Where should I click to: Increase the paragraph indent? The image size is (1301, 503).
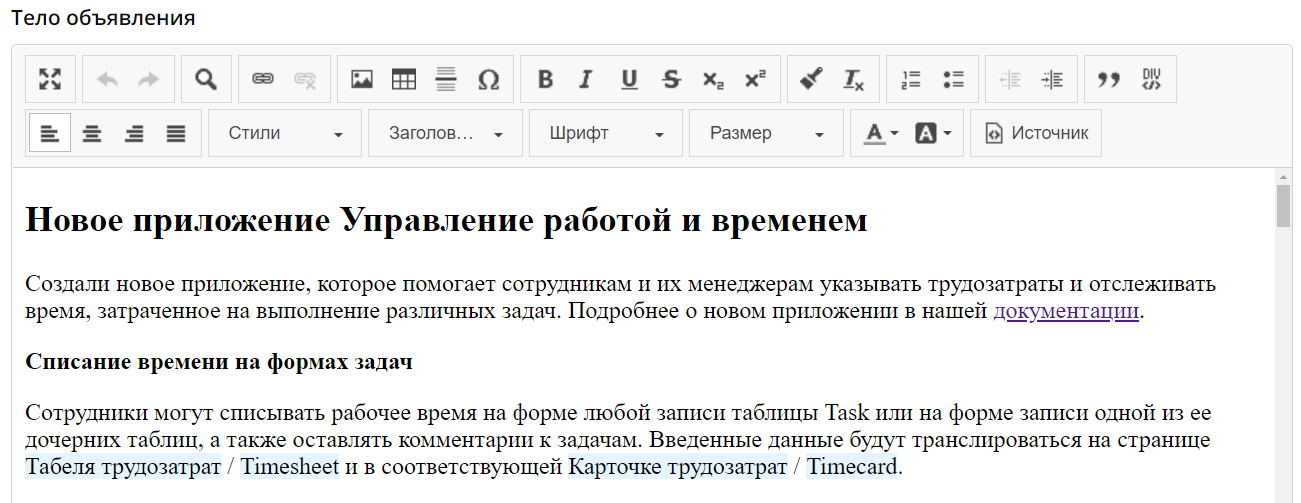(x=1052, y=80)
